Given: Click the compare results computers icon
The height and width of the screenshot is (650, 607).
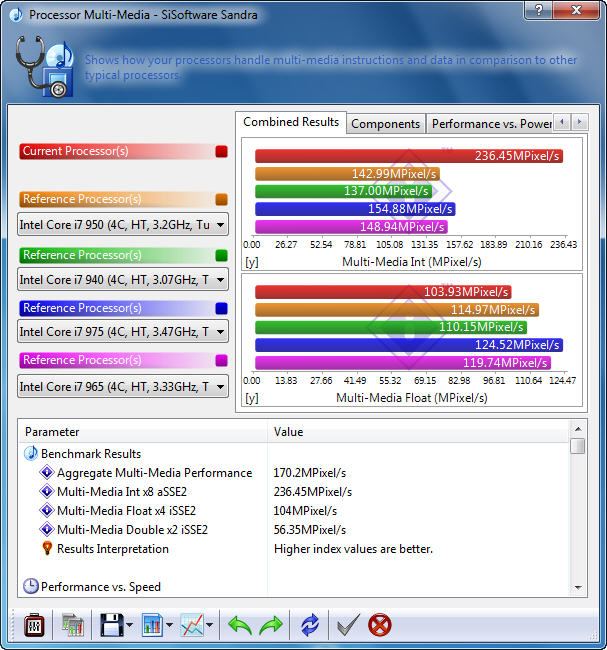Looking at the screenshot, I should pyautogui.click(x=73, y=626).
